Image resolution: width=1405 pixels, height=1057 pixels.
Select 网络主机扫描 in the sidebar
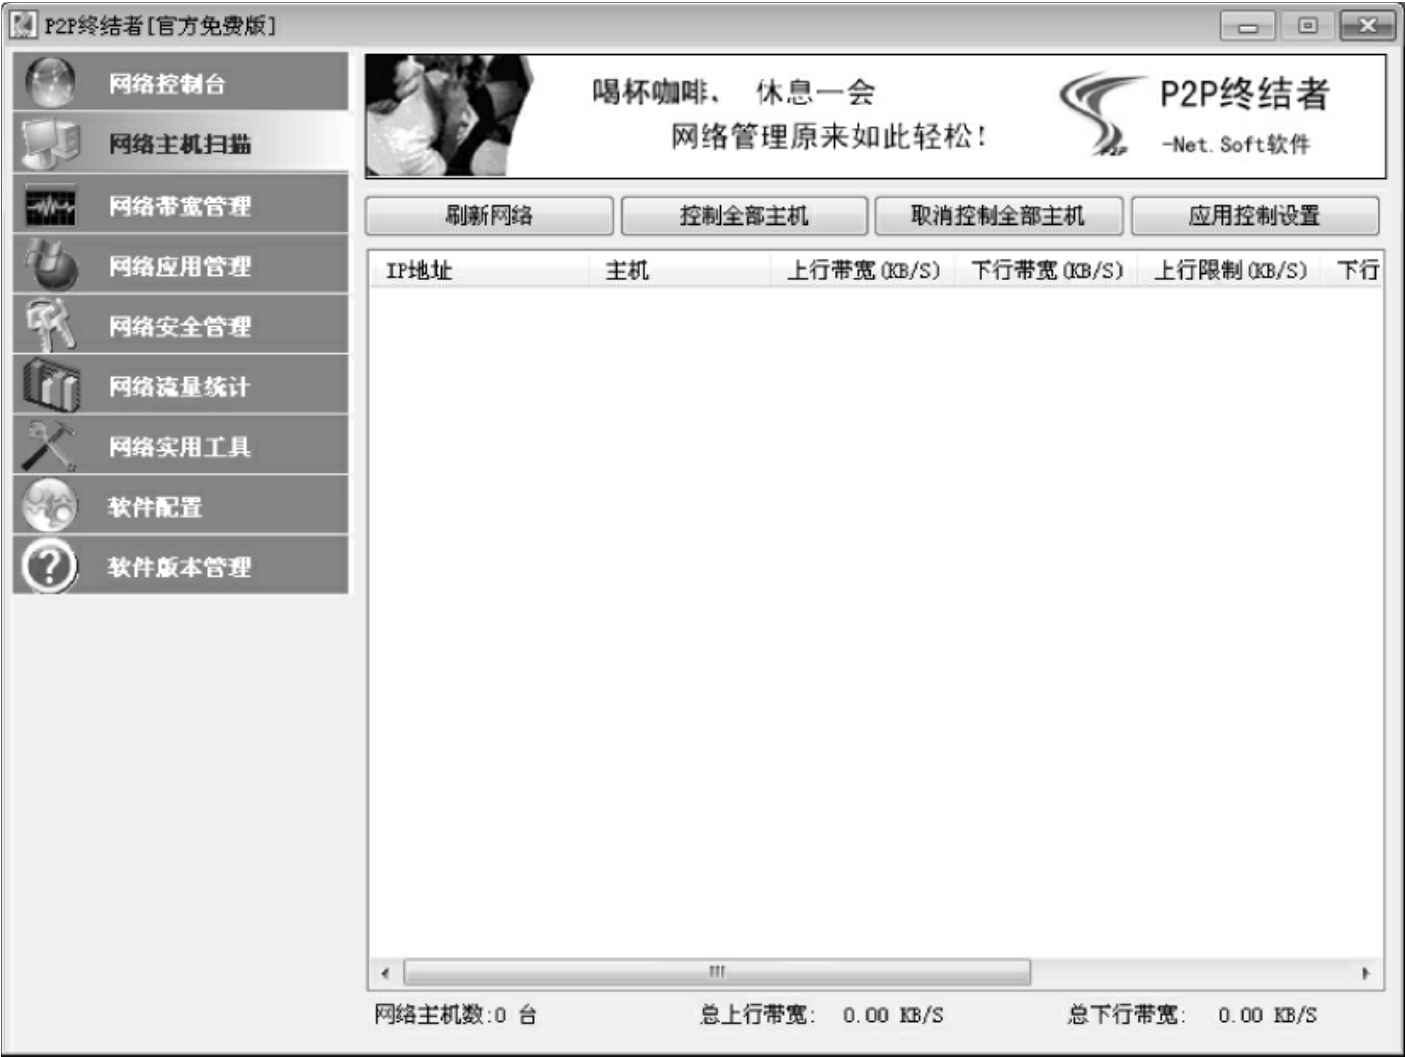tap(180, 144)
